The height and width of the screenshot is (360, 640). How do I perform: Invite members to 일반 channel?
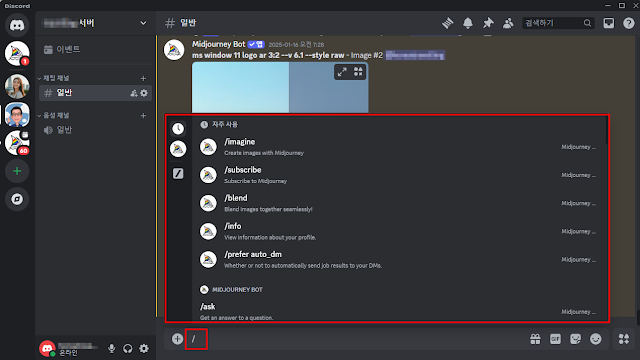pyautogui.click(x=134, y=93)
